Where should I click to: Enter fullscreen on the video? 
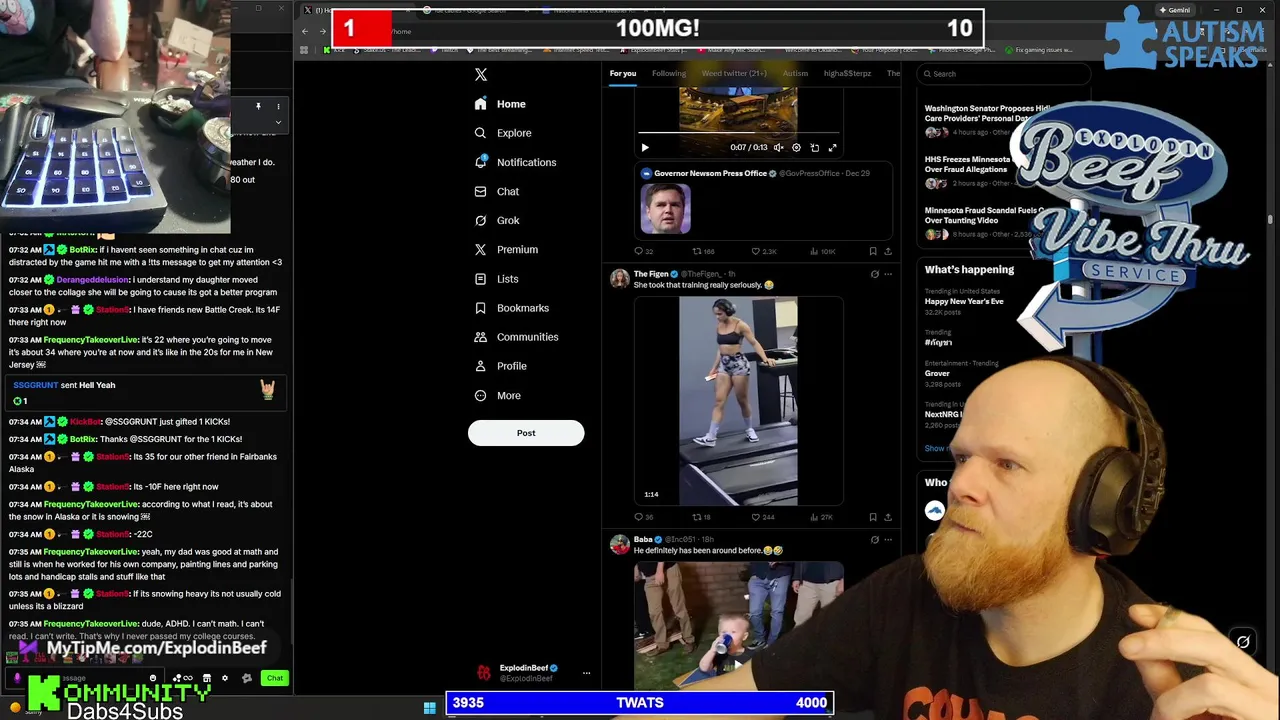832,147
